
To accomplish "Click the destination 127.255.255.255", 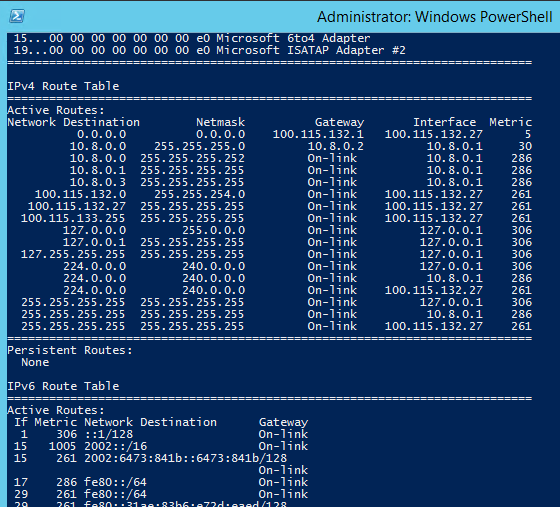I will coord(73,255).
